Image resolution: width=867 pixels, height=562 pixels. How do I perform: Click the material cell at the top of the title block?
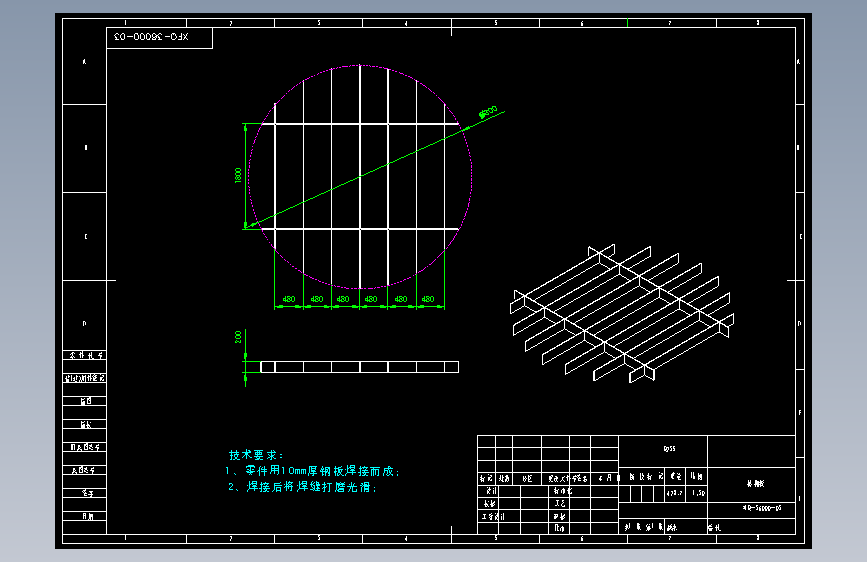tap(663, 451)
